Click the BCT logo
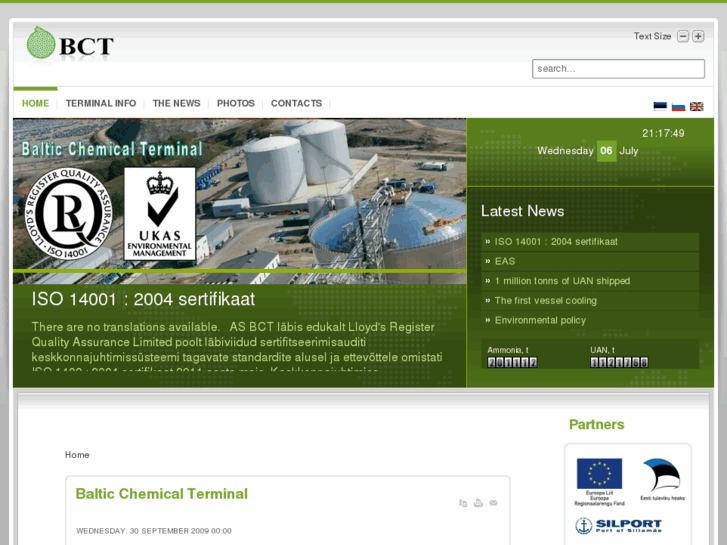The height and width of the screenshot is (545, 727). click(x=70, y=44)
